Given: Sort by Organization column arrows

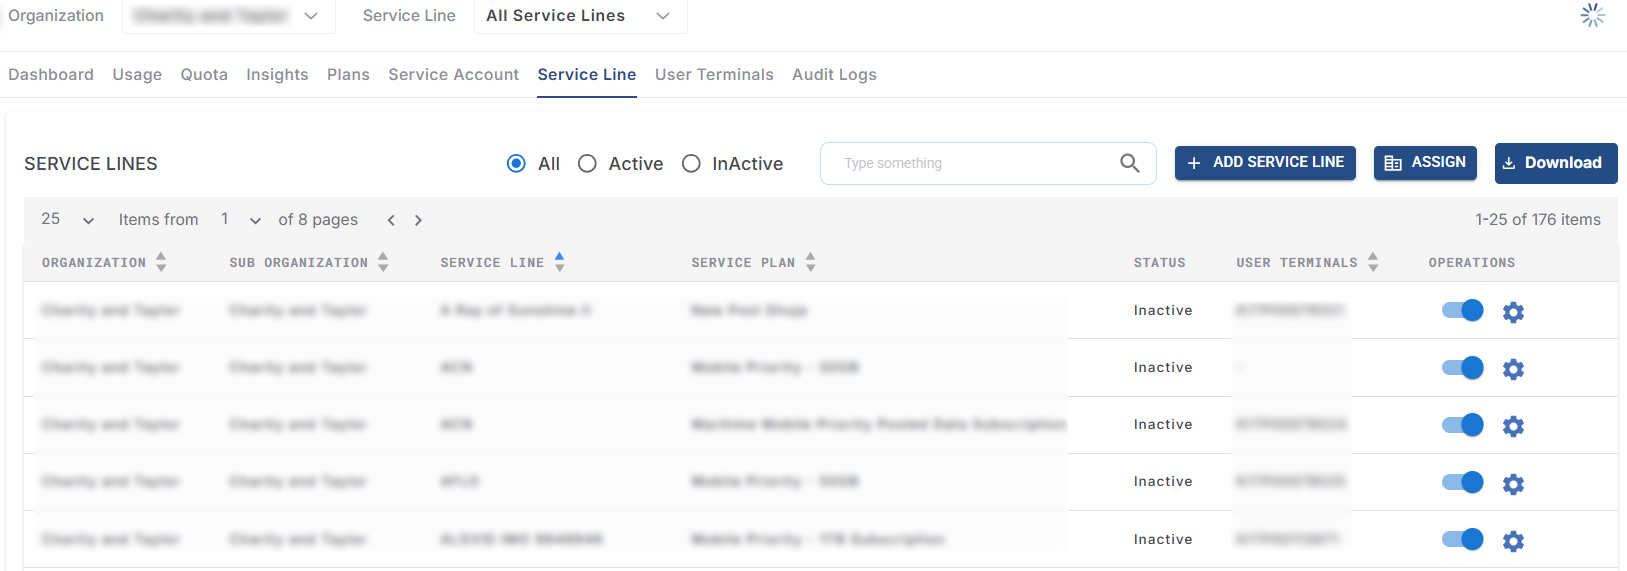Looking at the screenshot, I should (x=161, y=262).
